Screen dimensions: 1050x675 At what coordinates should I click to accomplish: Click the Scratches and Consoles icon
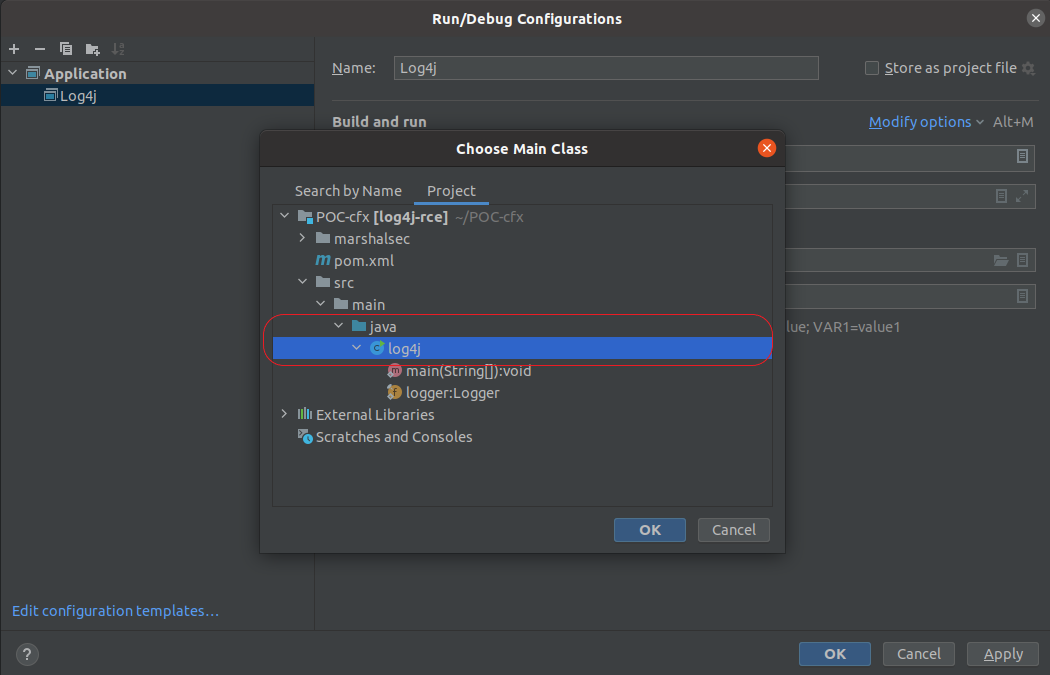305,437
